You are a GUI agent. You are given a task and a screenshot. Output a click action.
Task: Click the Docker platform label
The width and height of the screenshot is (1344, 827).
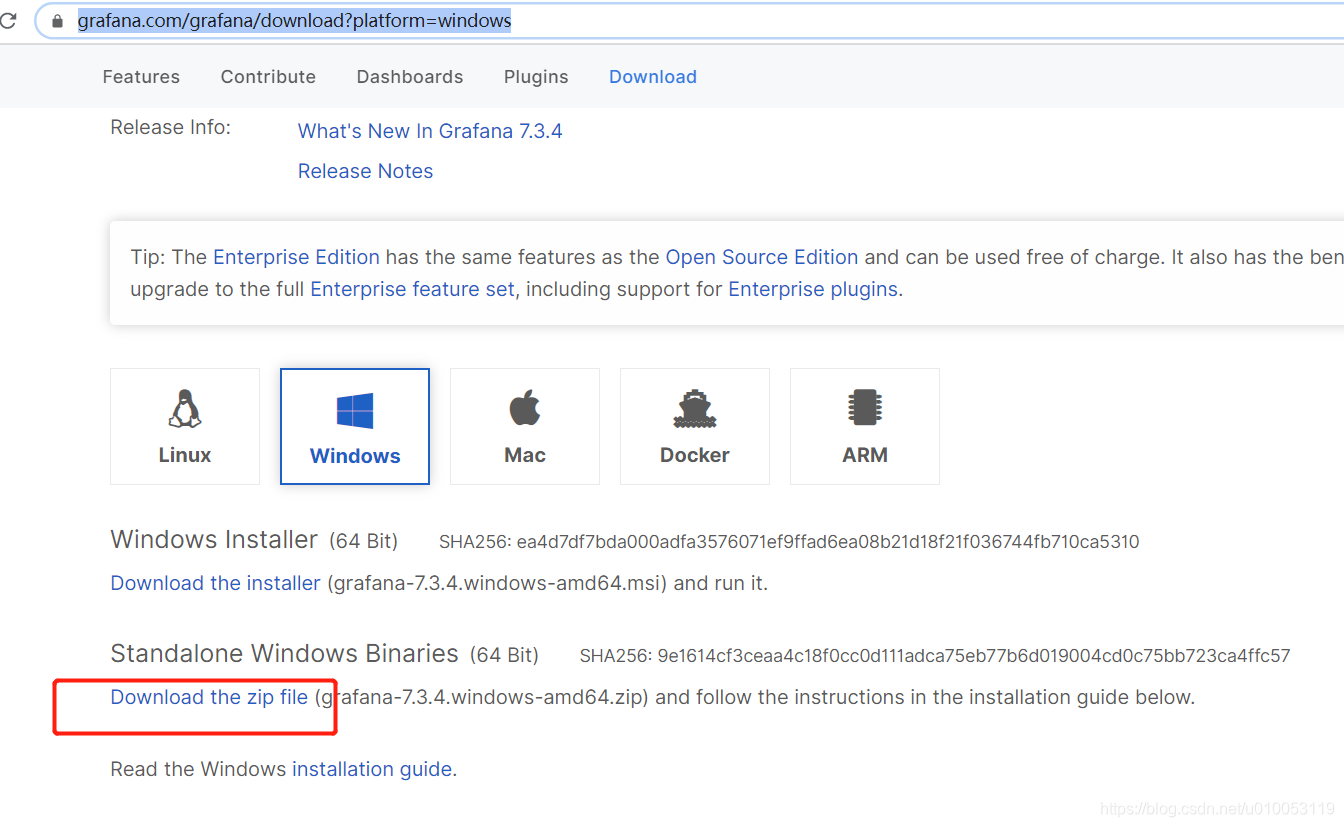[695, 455]
